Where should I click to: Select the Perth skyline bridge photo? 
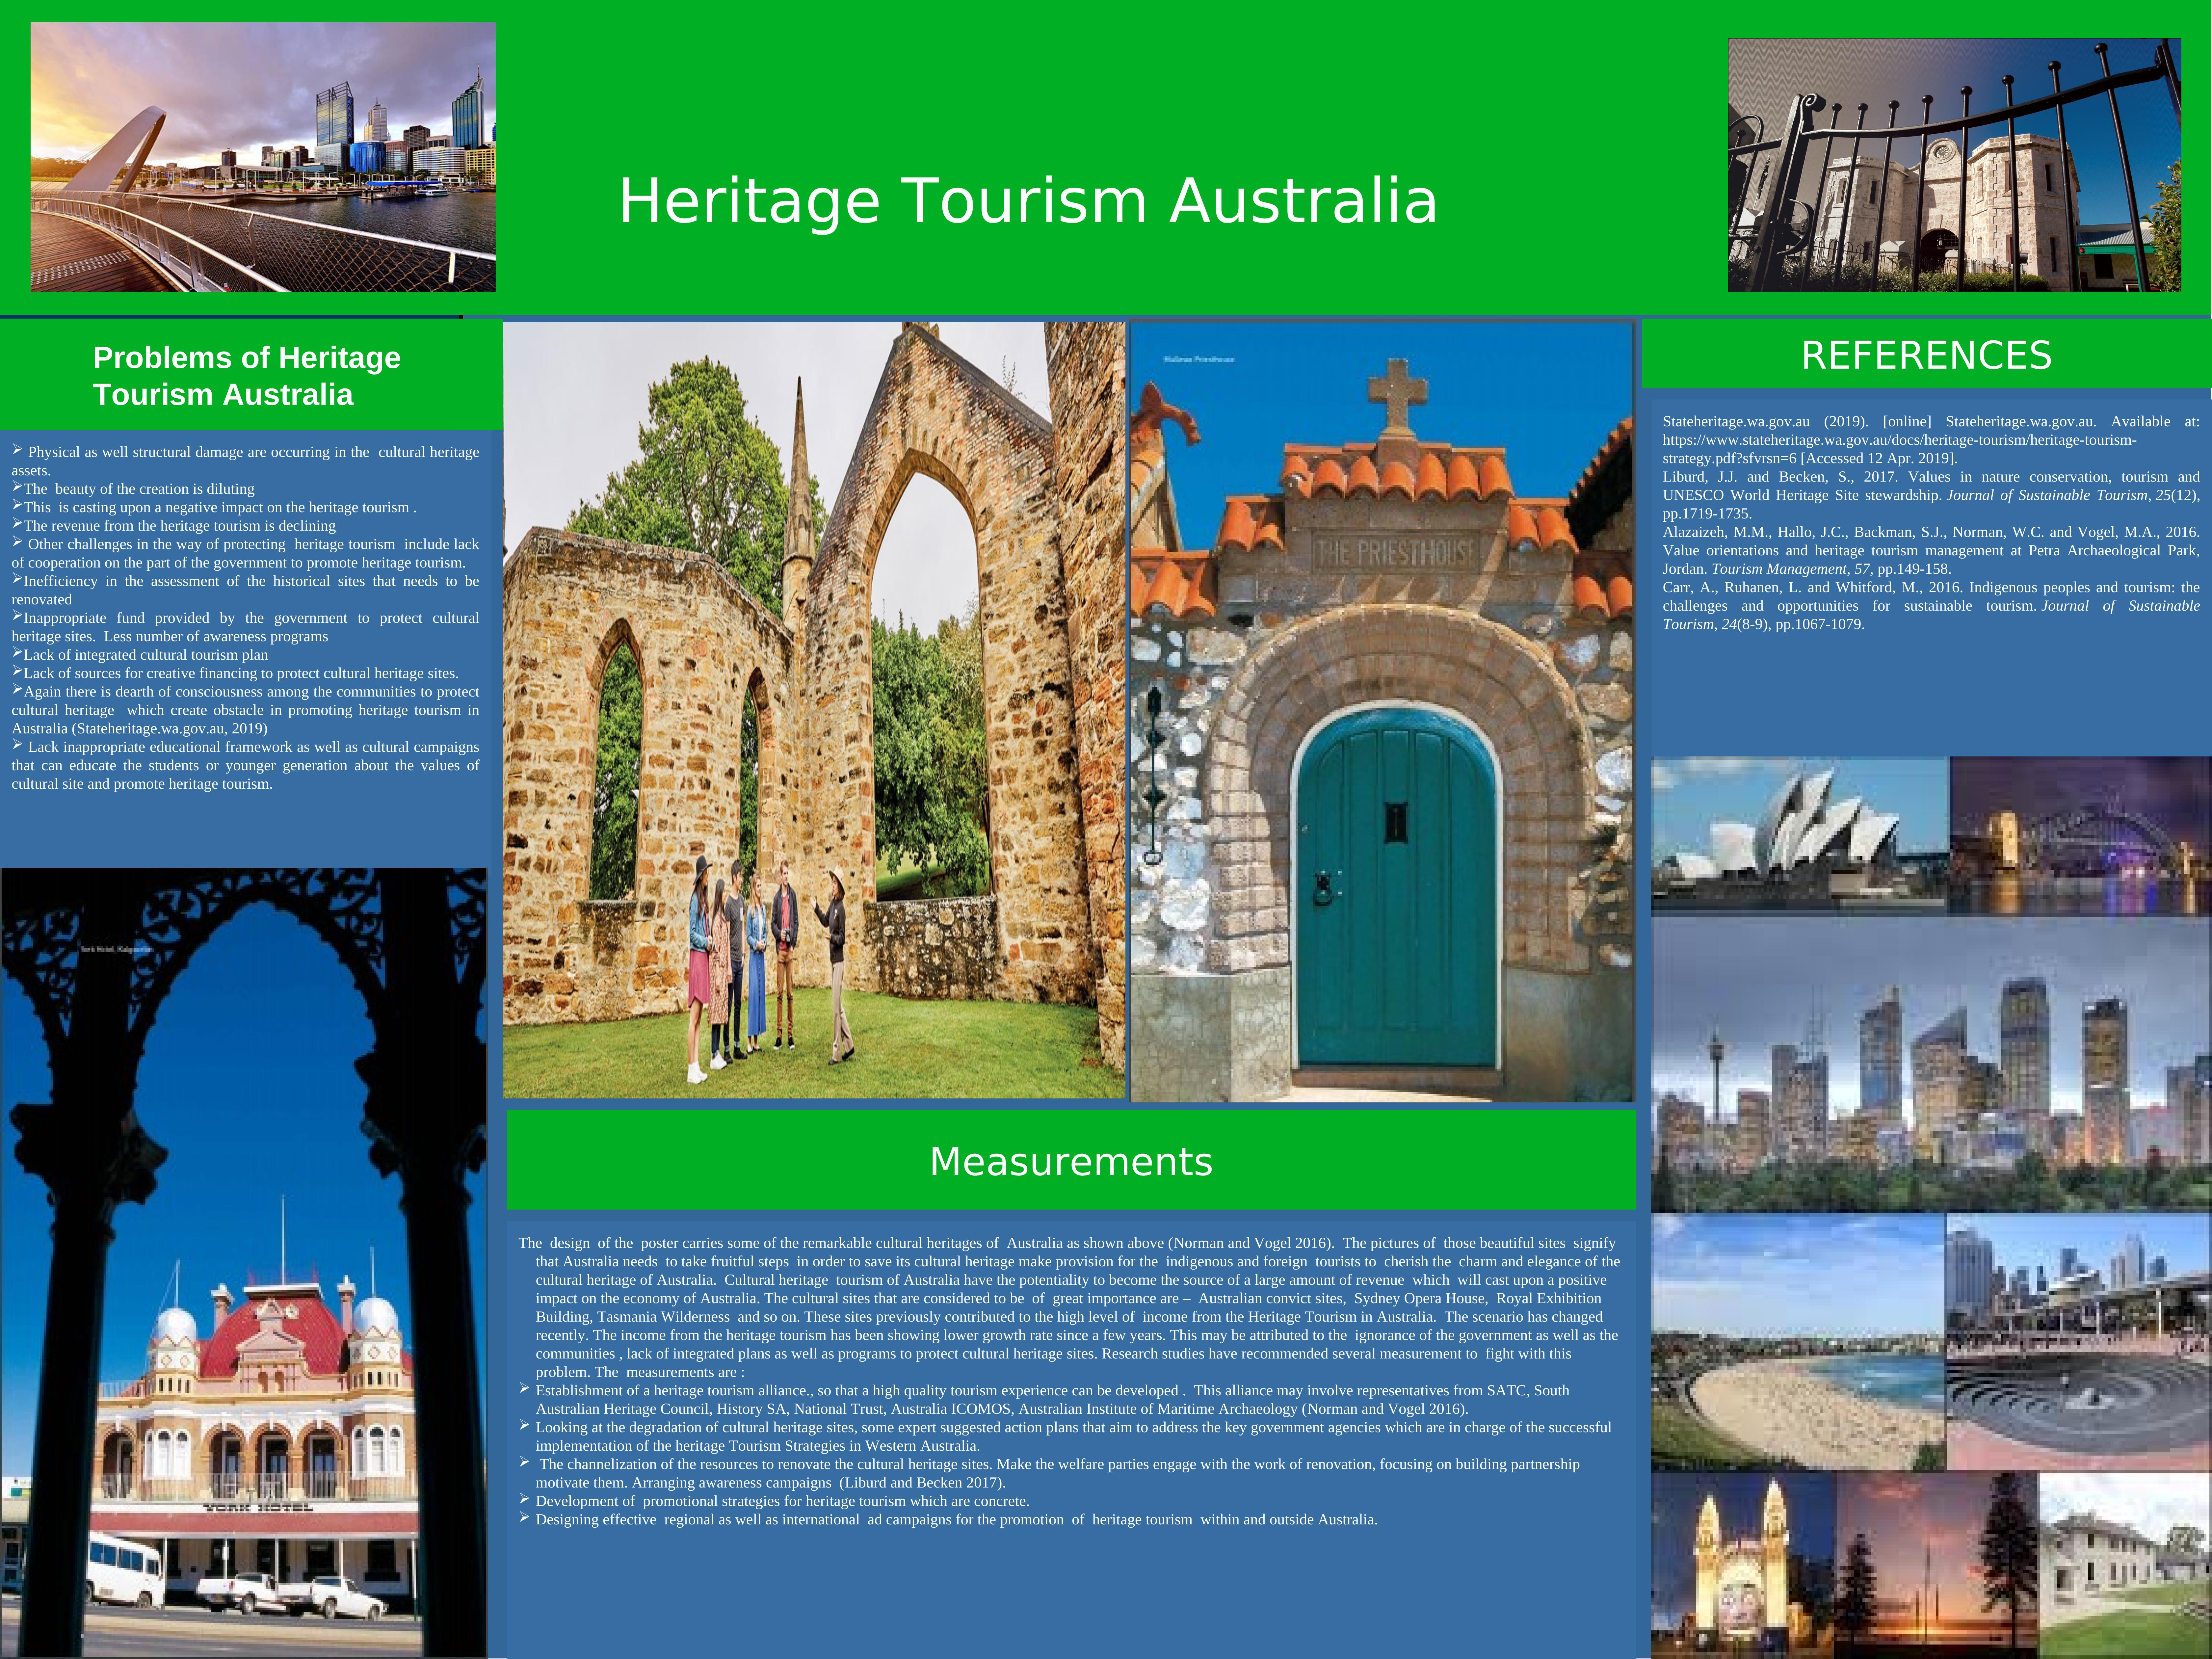point(263,157)
